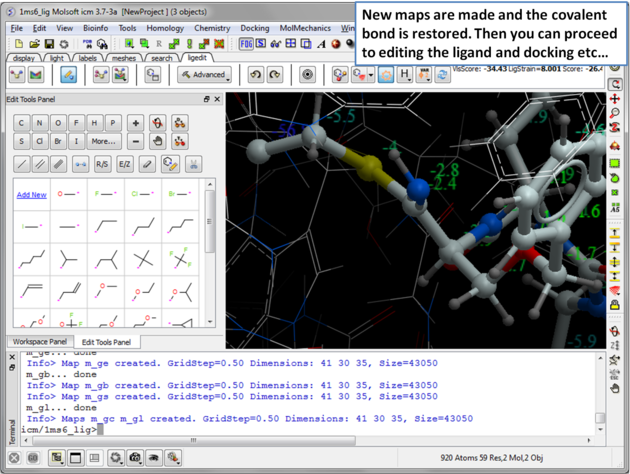
Task: Click the Add New fragment link
Action: pos(32,195)
